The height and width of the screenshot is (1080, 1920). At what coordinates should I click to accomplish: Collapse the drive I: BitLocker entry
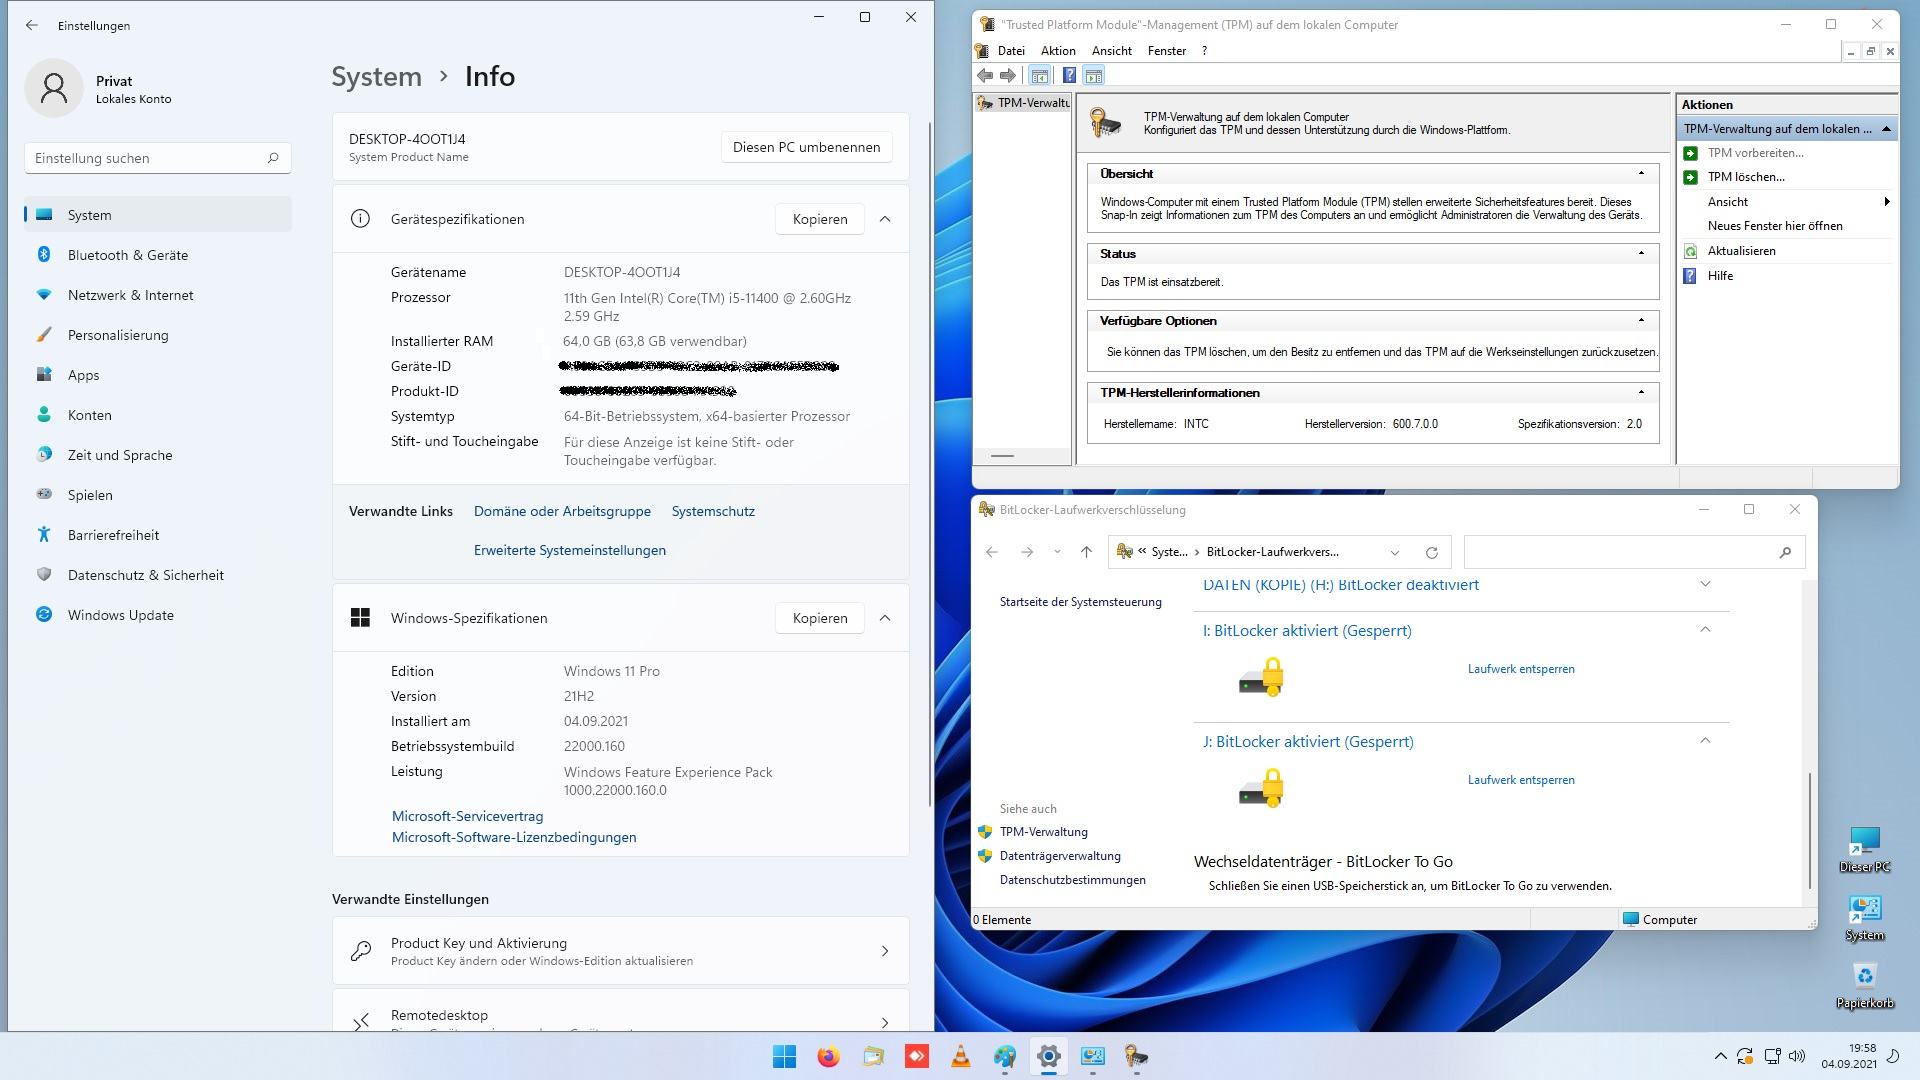pyautogui.click(x=1706, y=629)
